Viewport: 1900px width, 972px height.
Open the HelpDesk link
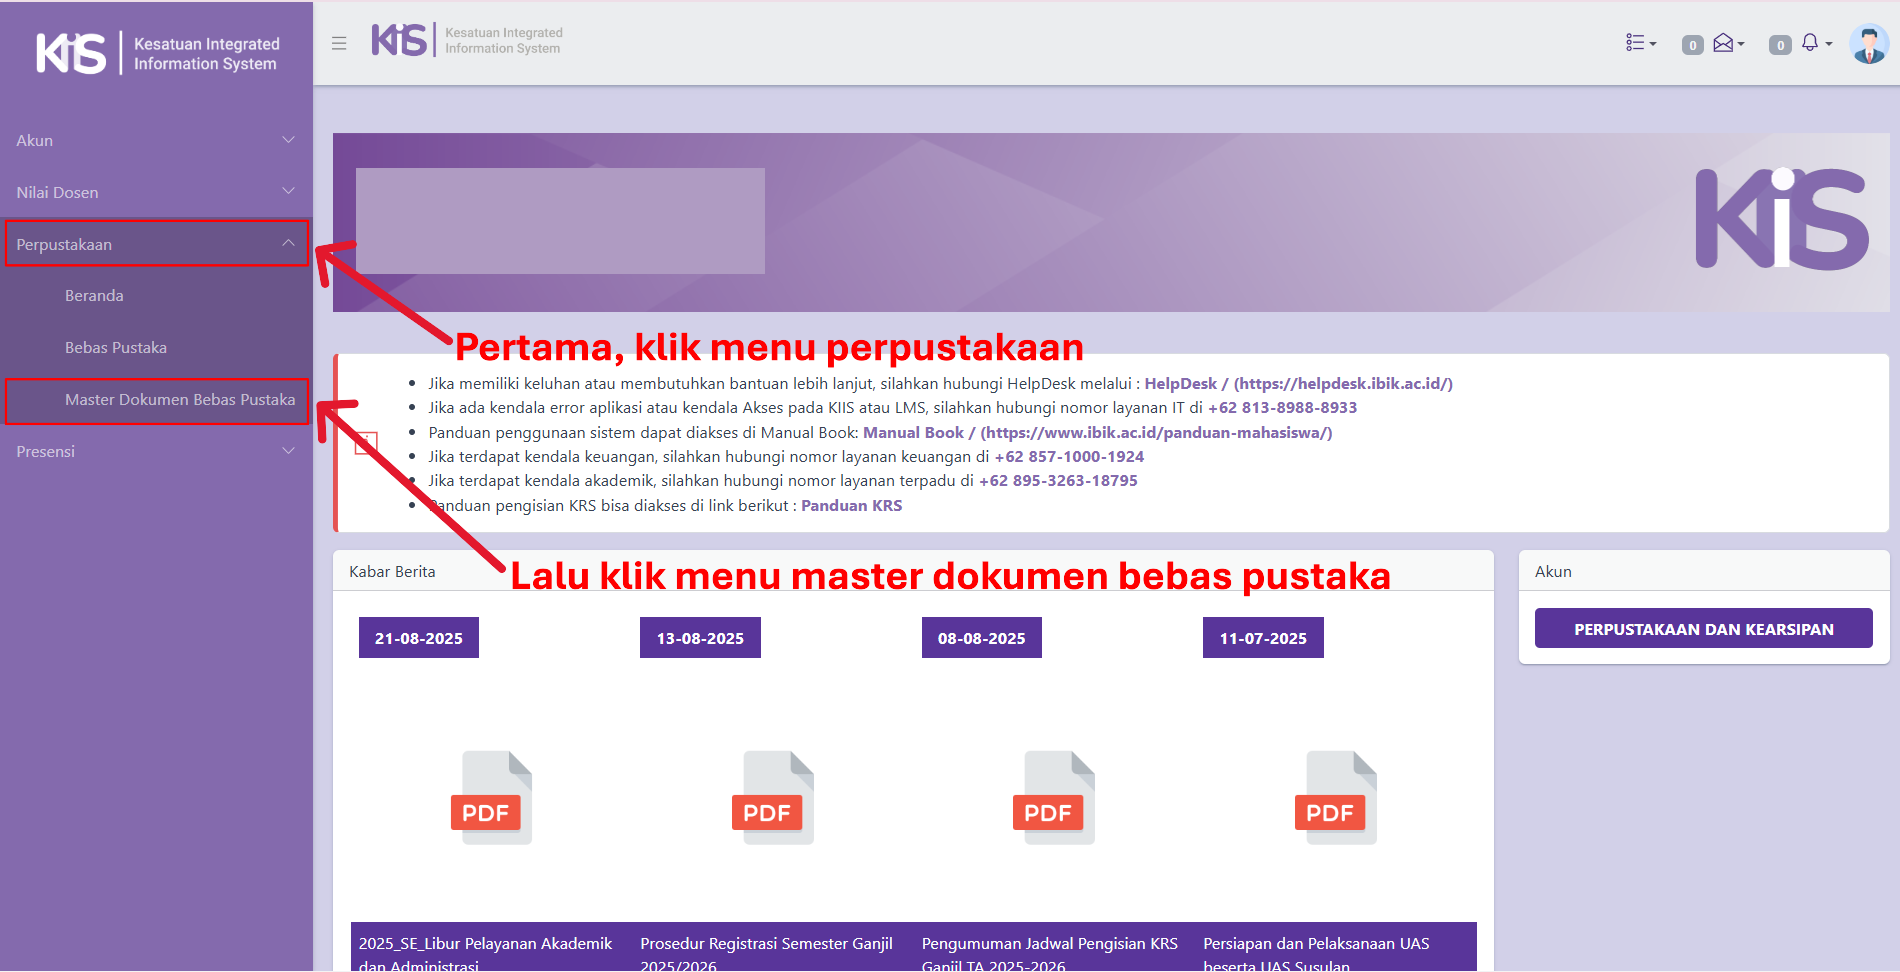click(x=1180, y=384)
